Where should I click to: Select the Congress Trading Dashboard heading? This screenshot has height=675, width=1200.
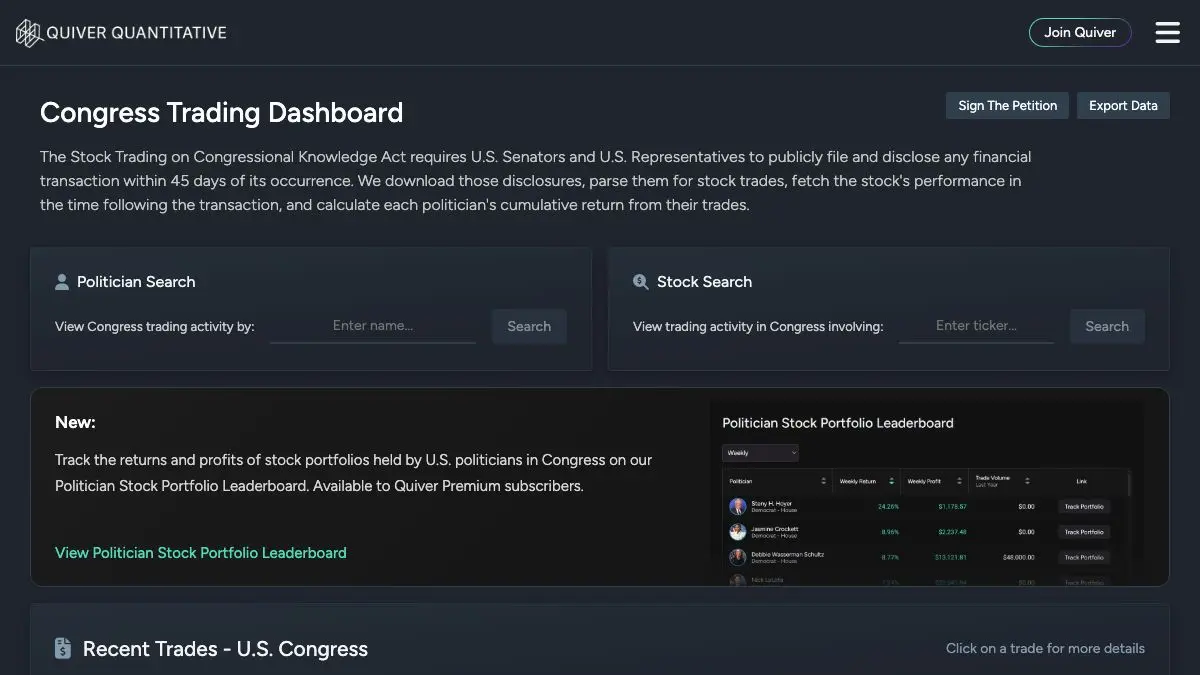click(x=221, y=112)
